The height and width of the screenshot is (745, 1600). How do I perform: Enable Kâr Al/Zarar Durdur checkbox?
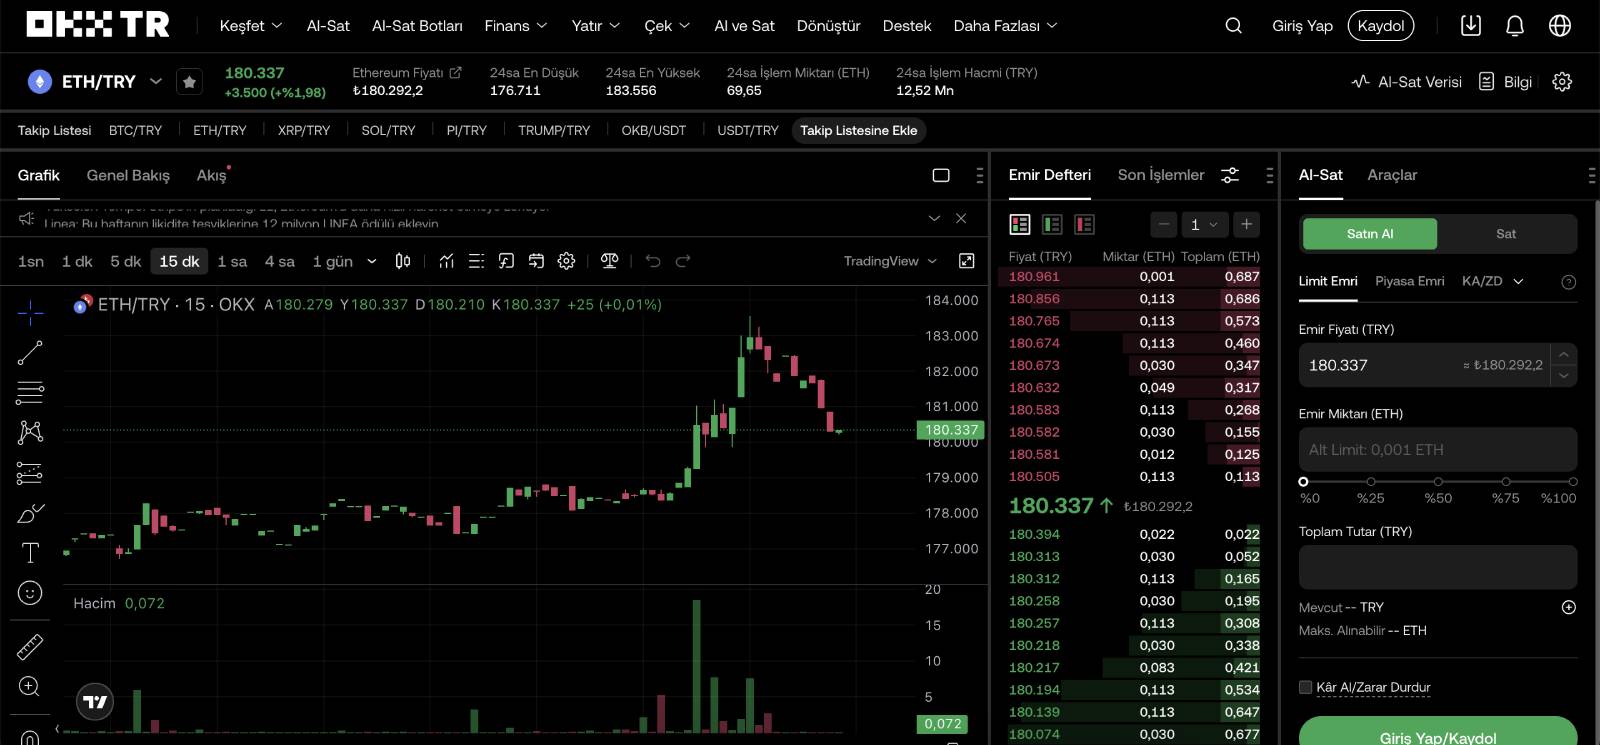click(x=1305, y=687)
